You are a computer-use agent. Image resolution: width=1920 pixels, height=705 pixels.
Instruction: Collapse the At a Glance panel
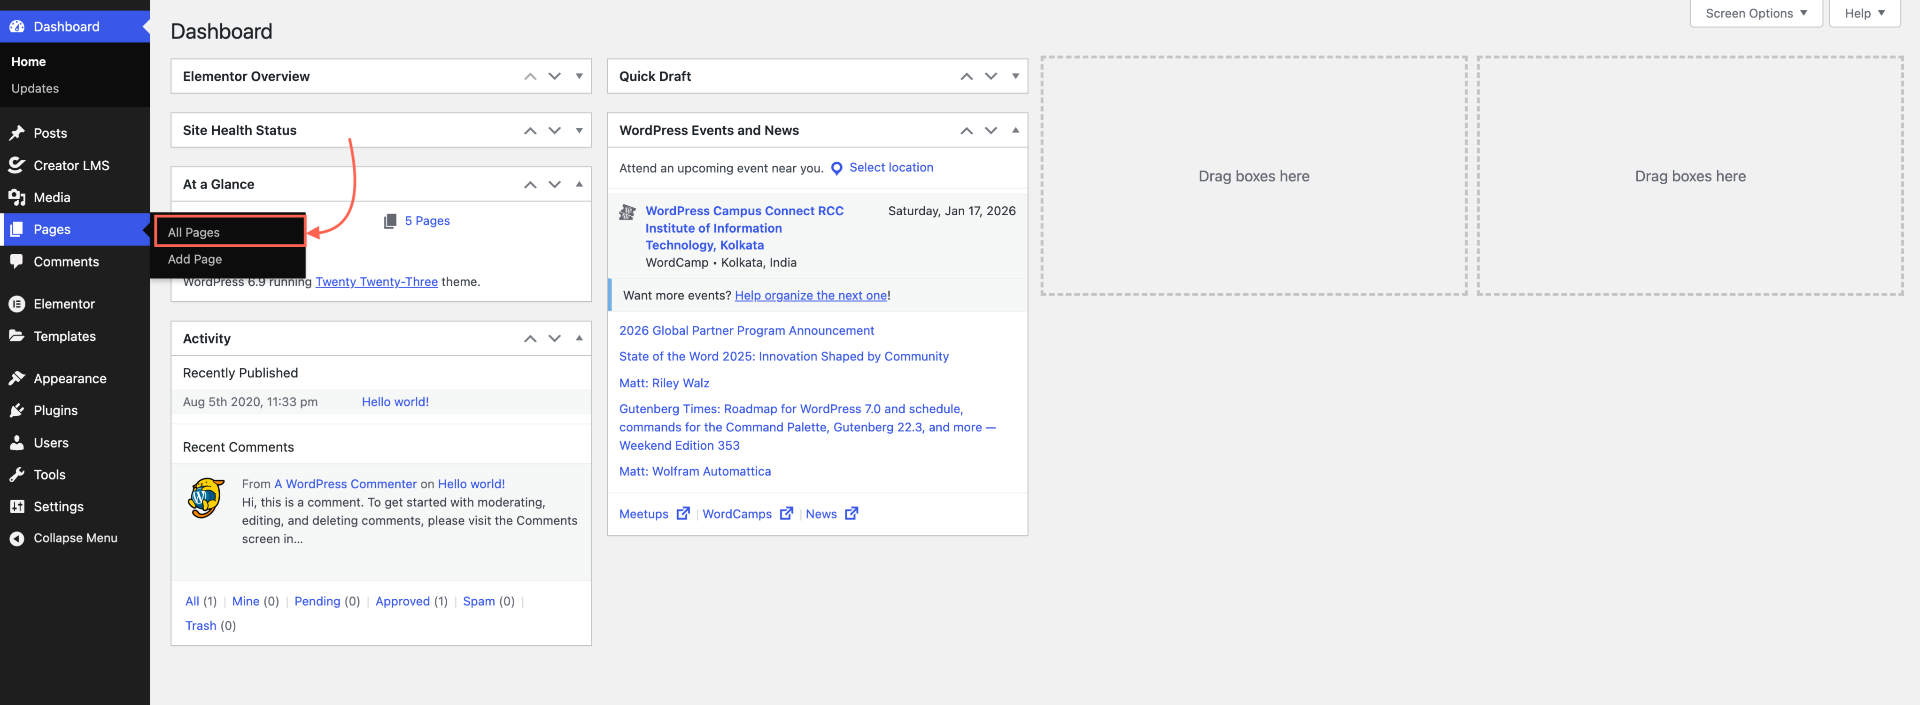point(579,184)
